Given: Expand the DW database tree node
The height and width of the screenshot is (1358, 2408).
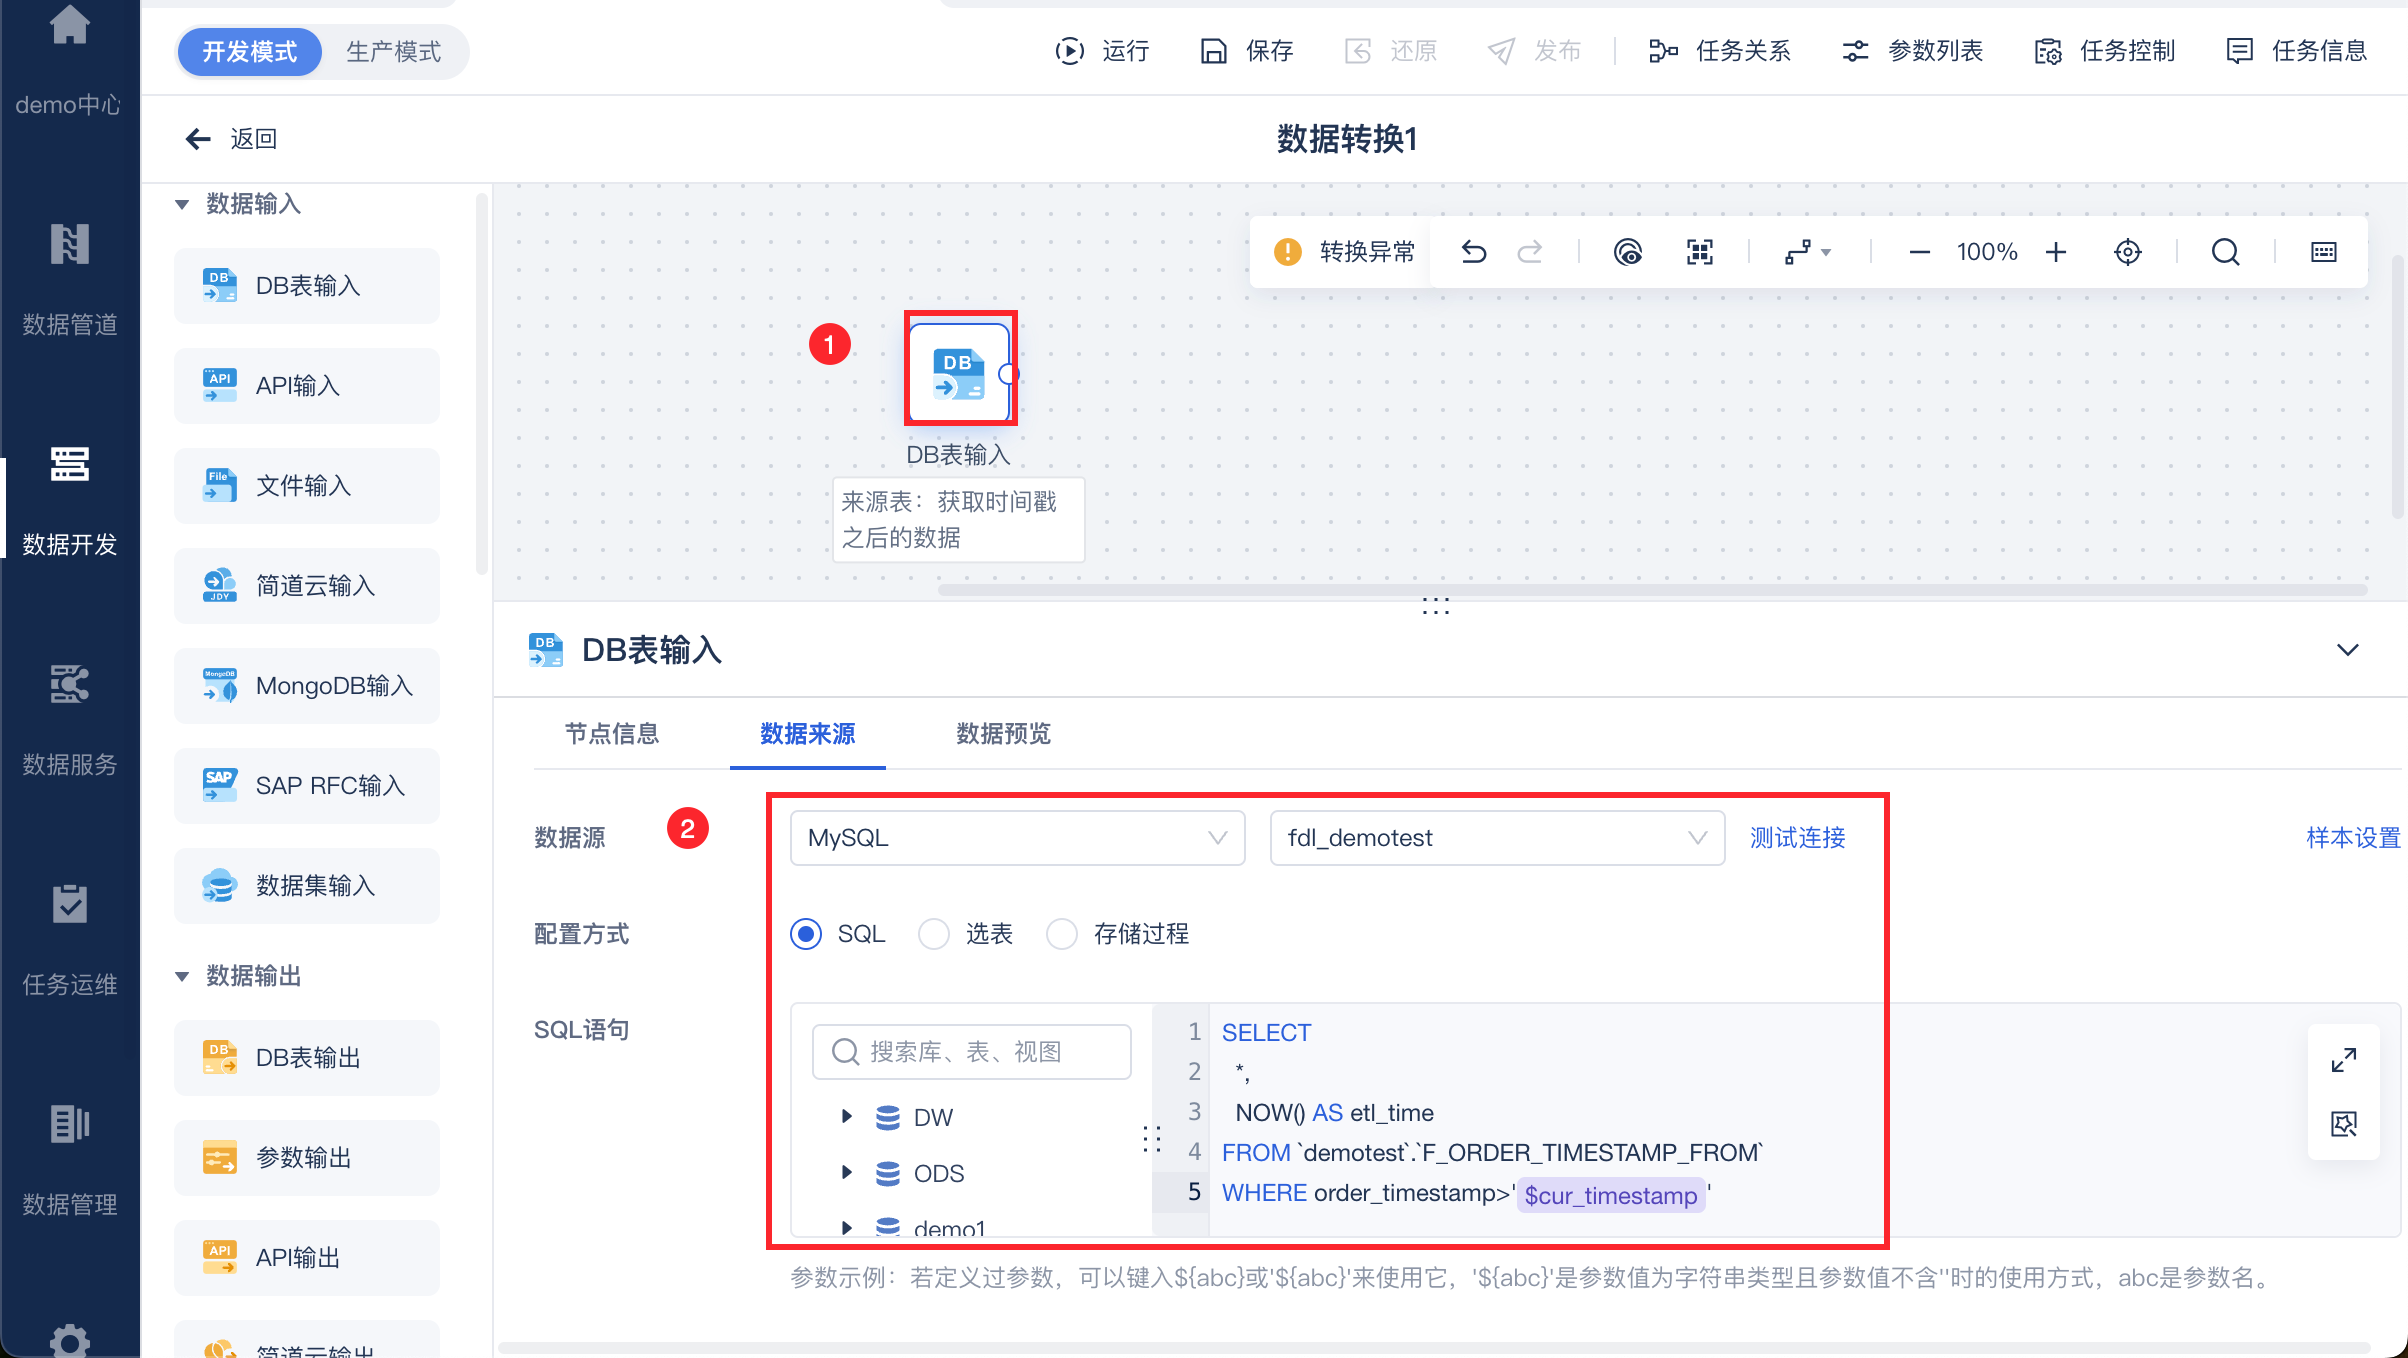Looking at the screenshot, I should pyautogui.click(x=847, y=1116).
